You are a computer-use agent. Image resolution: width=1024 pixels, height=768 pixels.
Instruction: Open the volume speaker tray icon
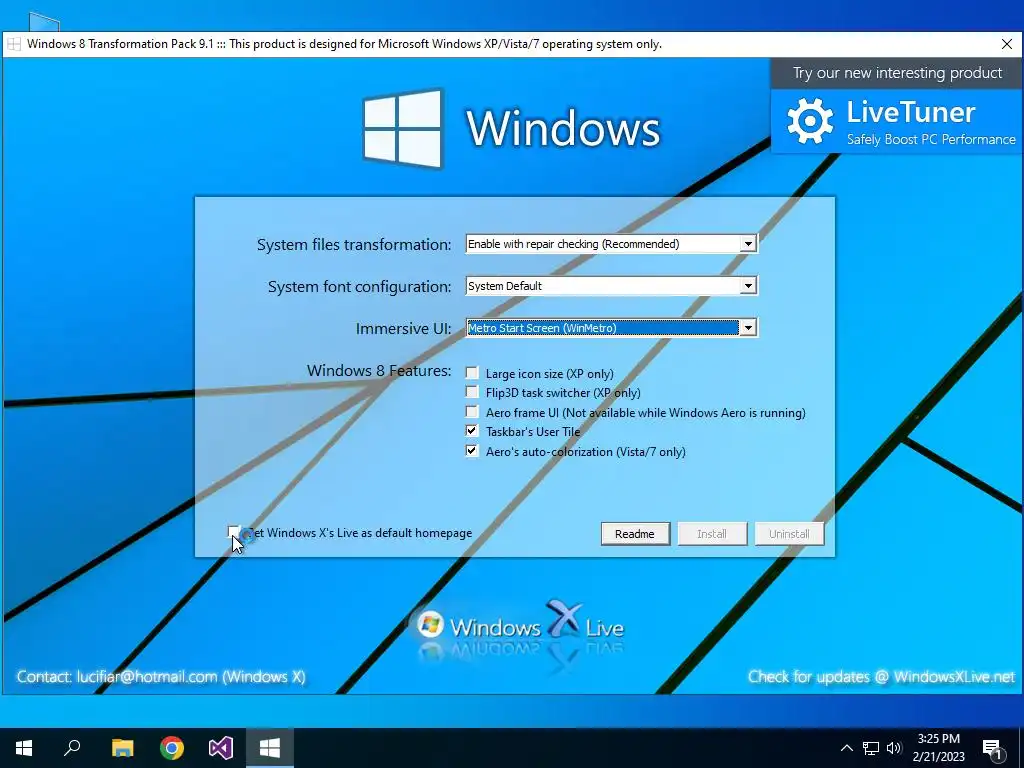(894, 748)
